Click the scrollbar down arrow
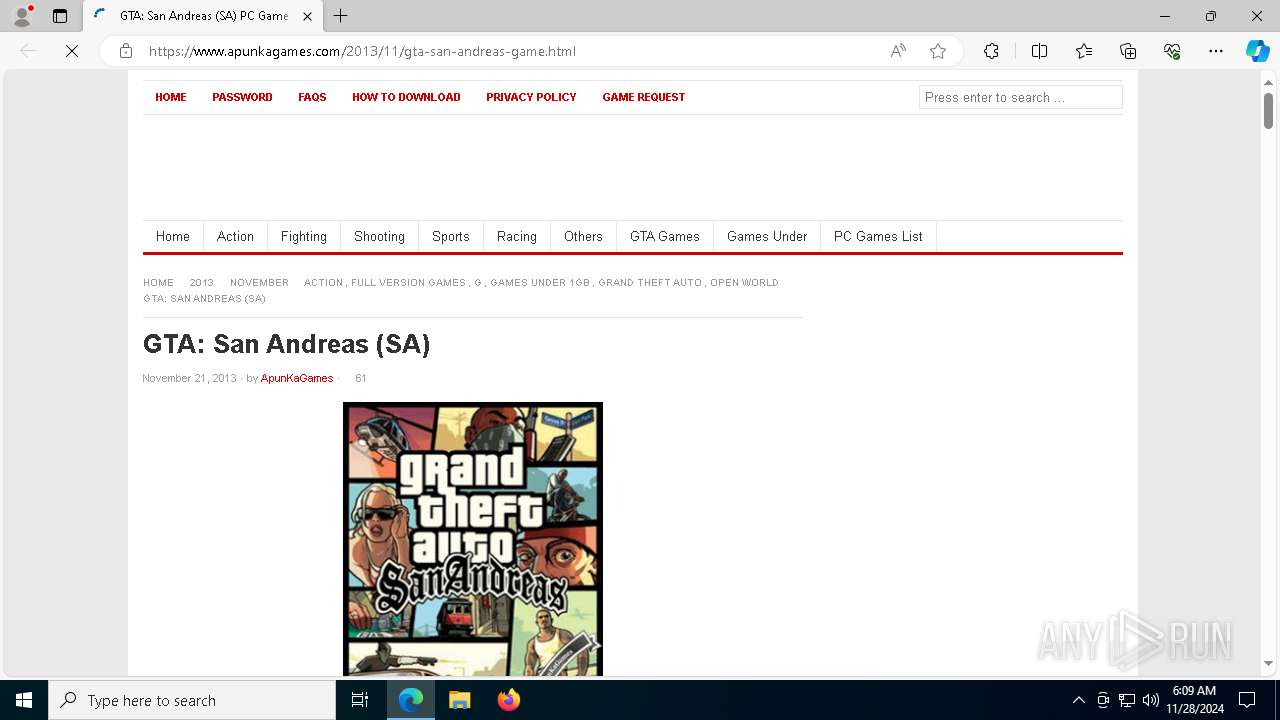Viewport: 1280px width, 720px height. coord(1268,663)
